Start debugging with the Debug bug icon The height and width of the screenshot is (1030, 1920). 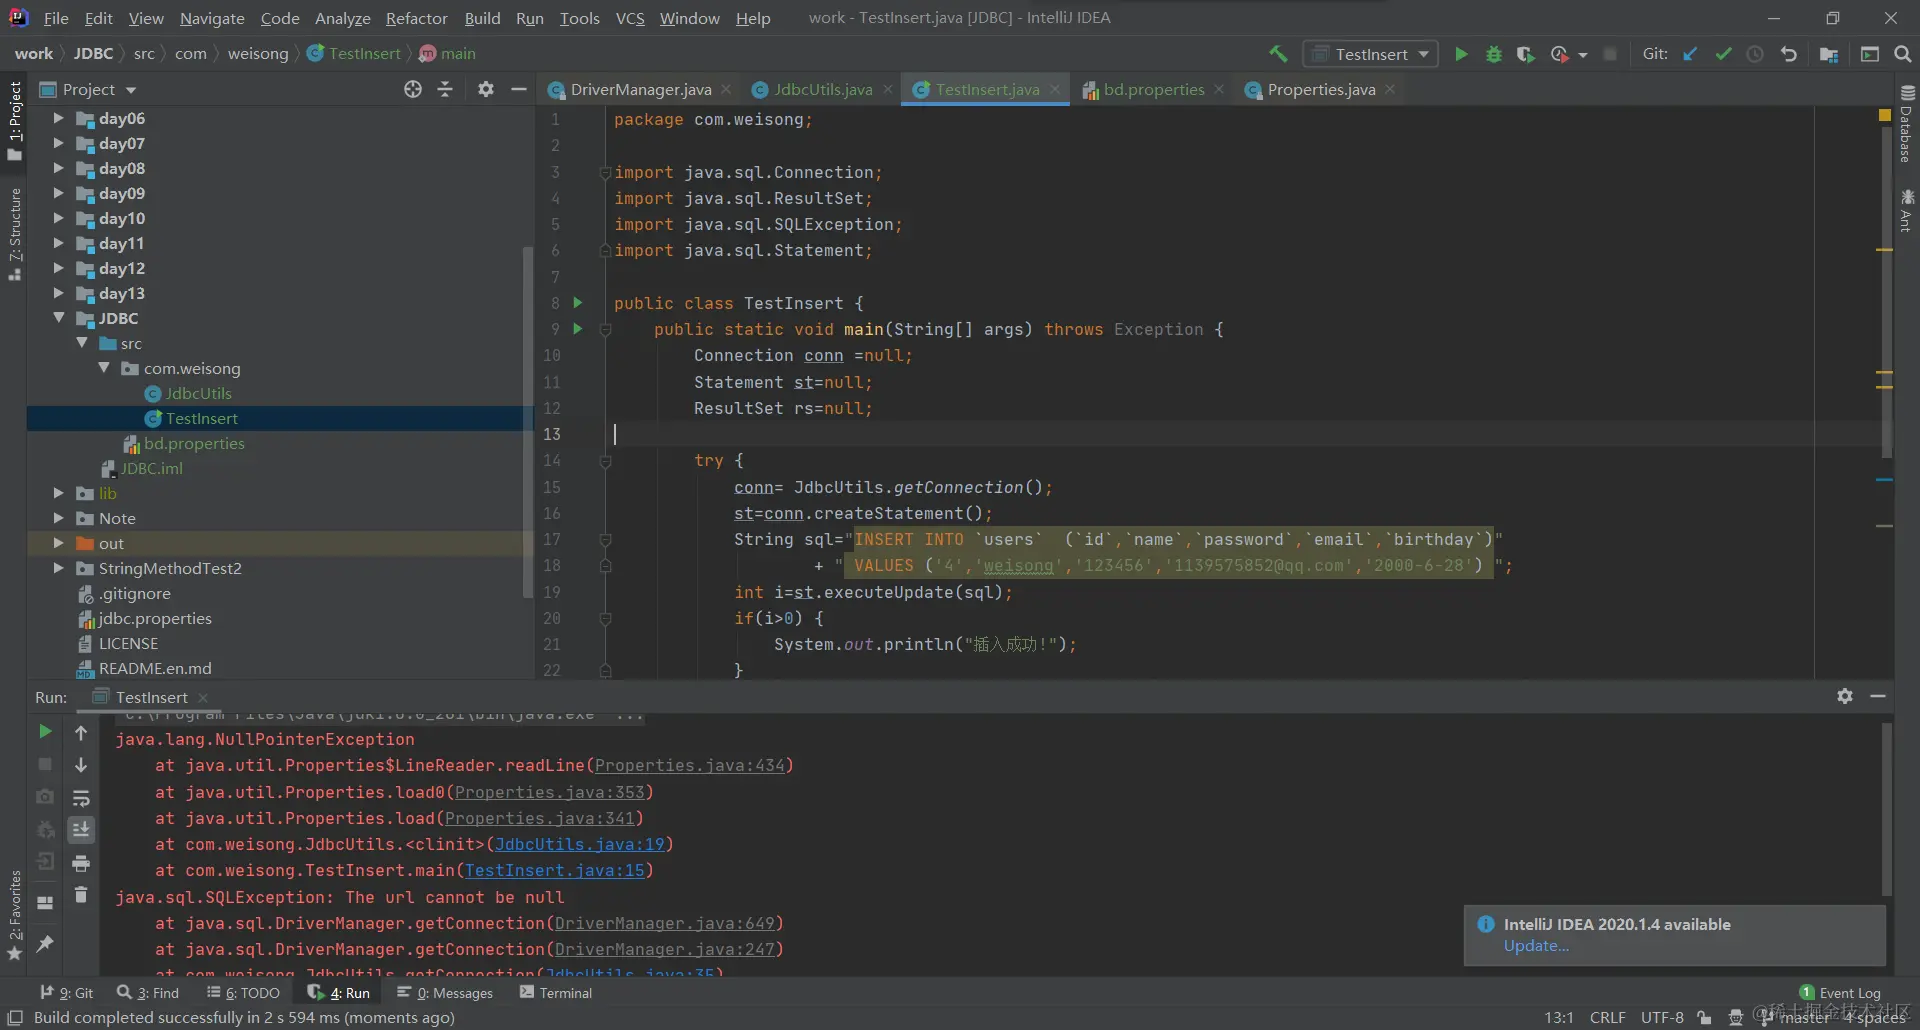(1494, 54)
